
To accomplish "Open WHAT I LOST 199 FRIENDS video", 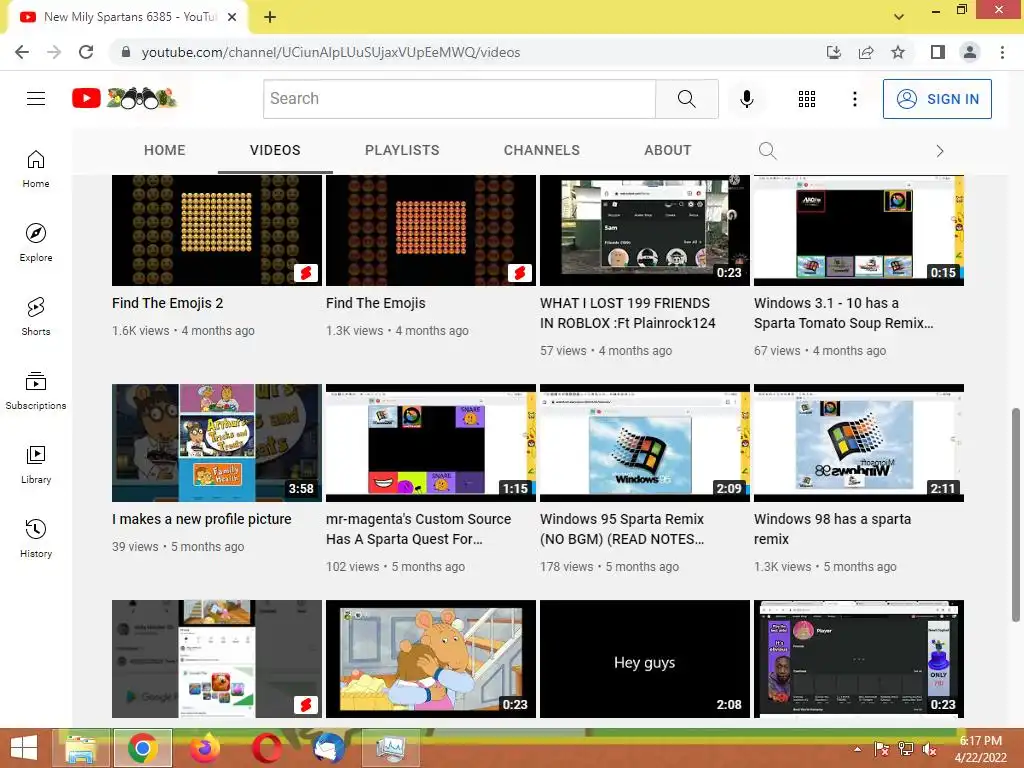I will (x=628, y=313).
